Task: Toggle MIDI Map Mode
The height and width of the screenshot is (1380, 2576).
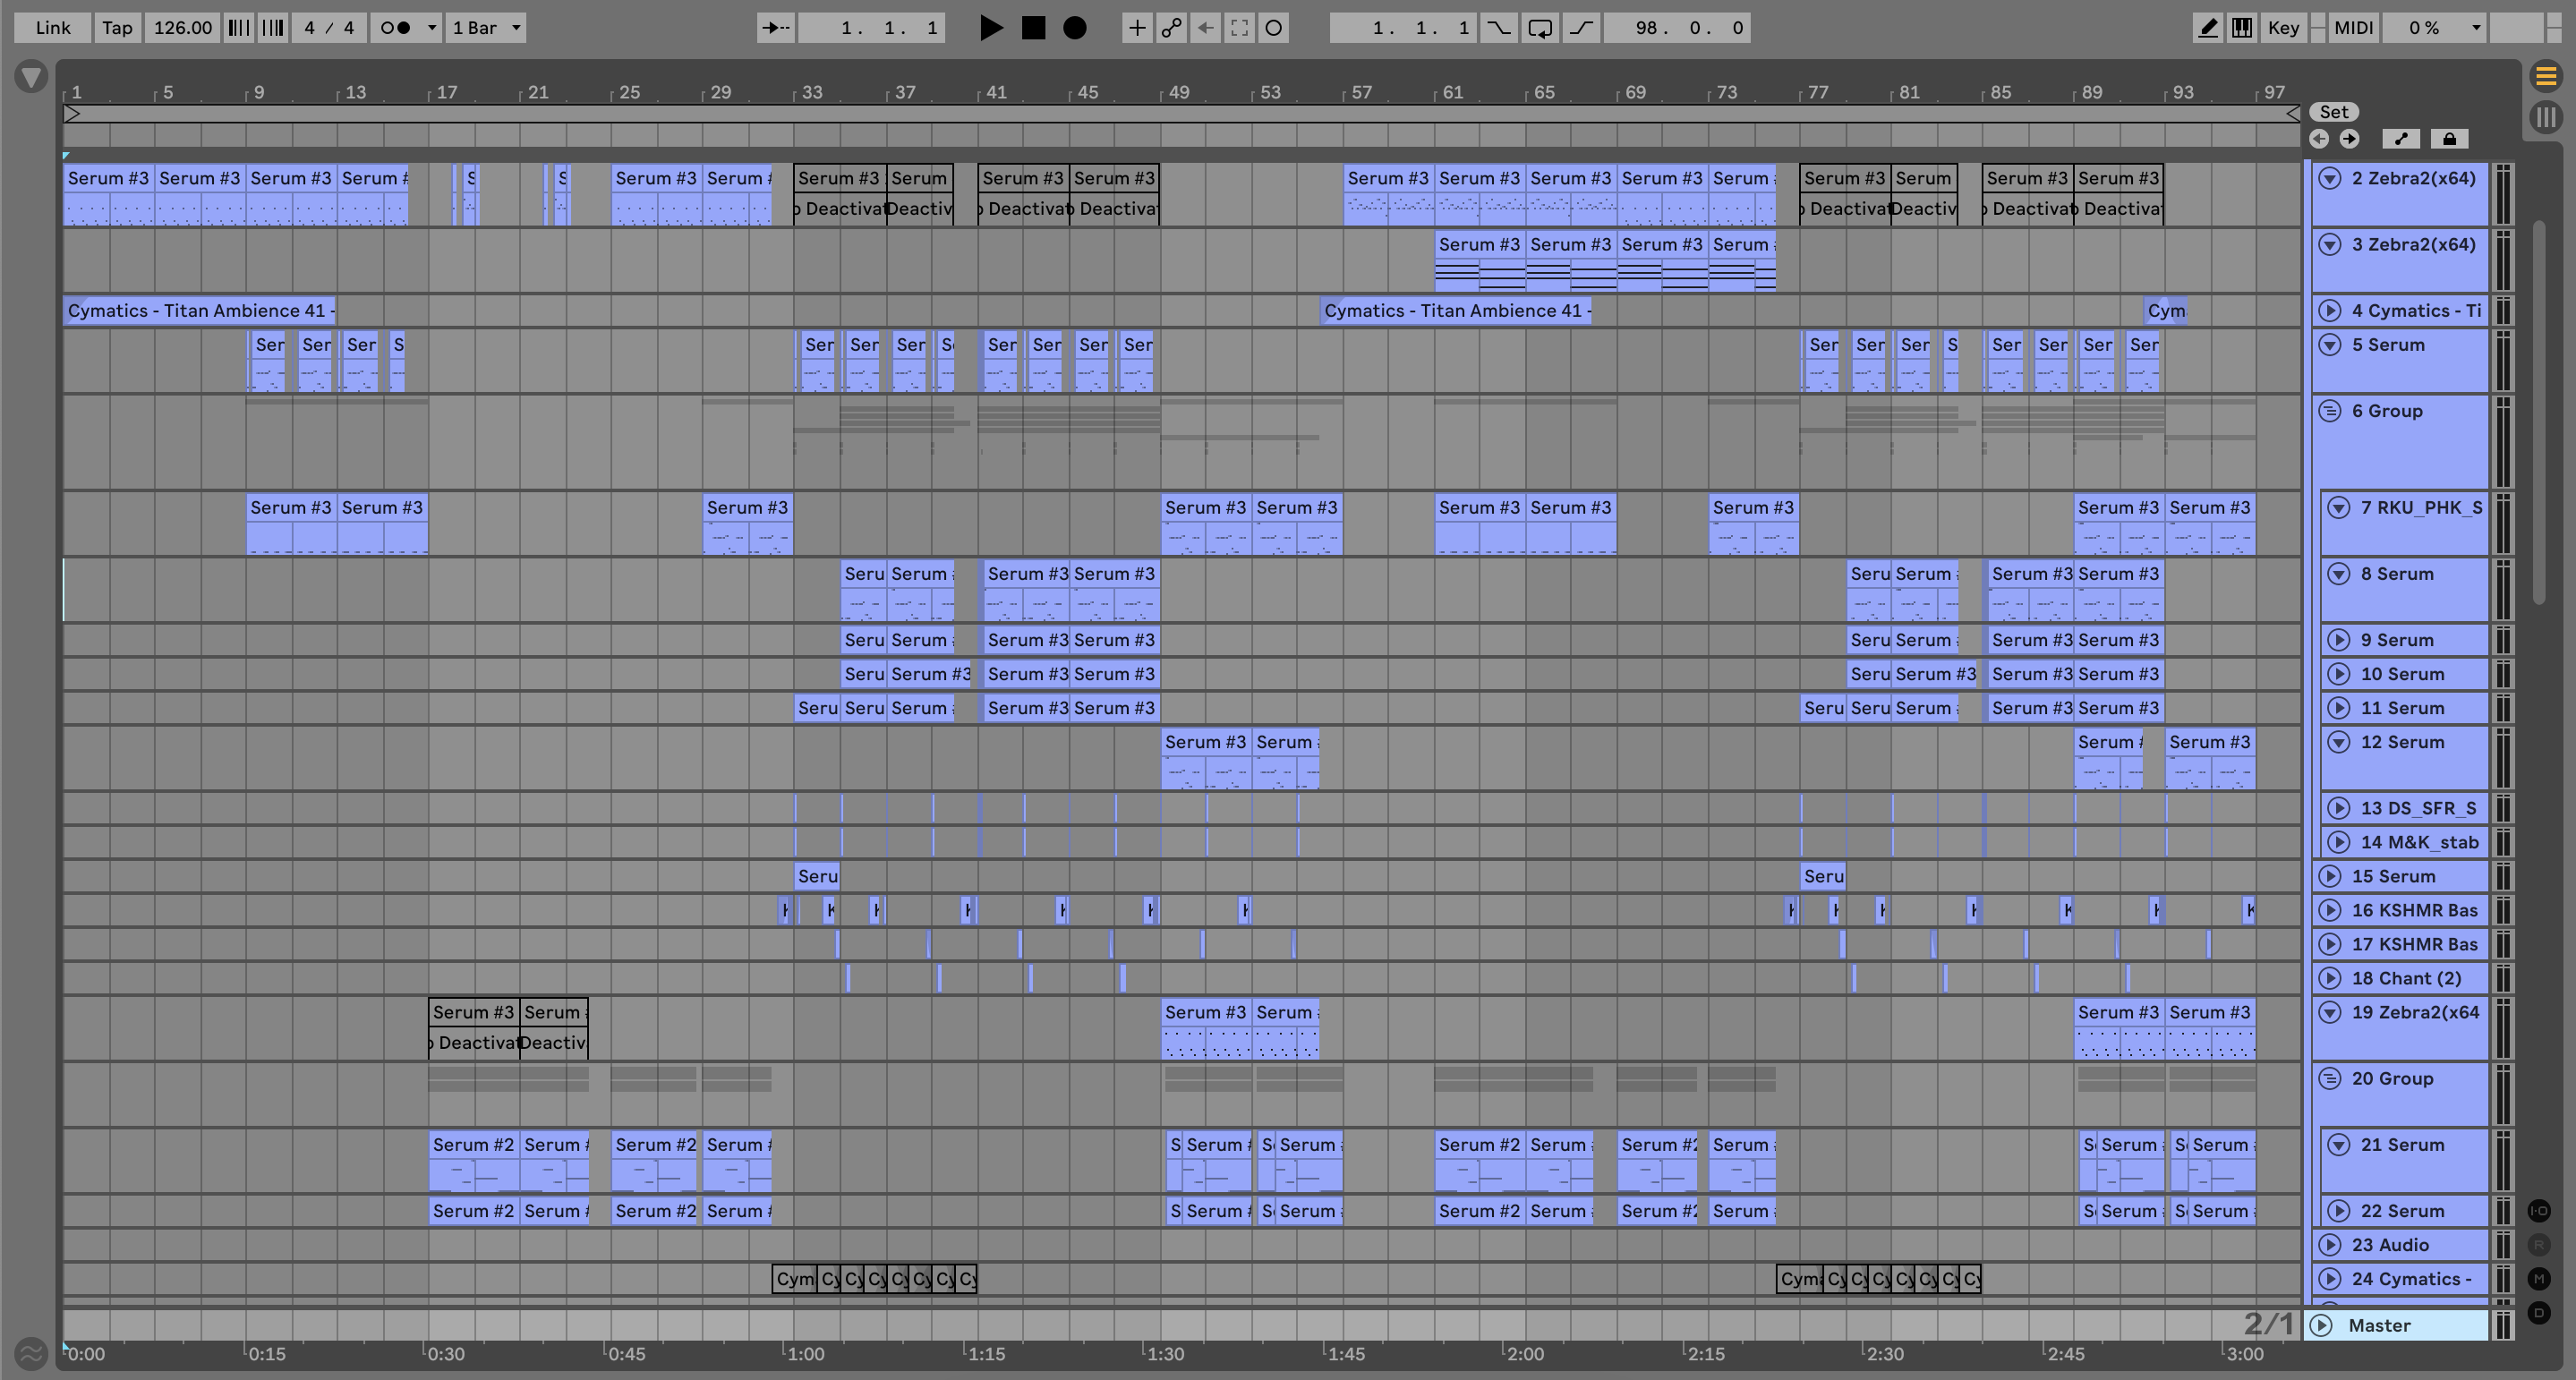Action: coord(2353,28)
